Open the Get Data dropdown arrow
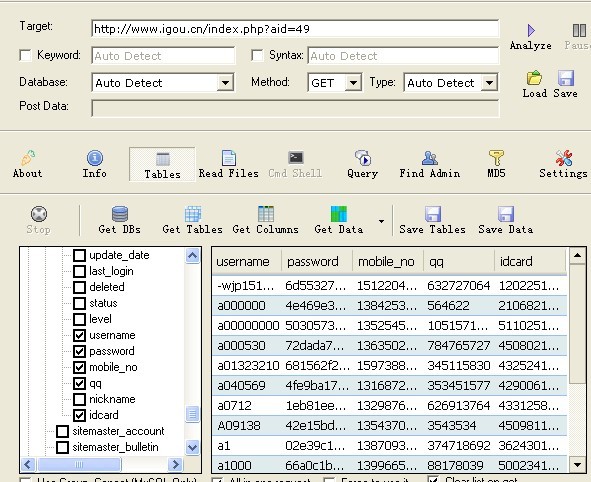591x482 pixels. pyautogui.click(x=381, y=221)
